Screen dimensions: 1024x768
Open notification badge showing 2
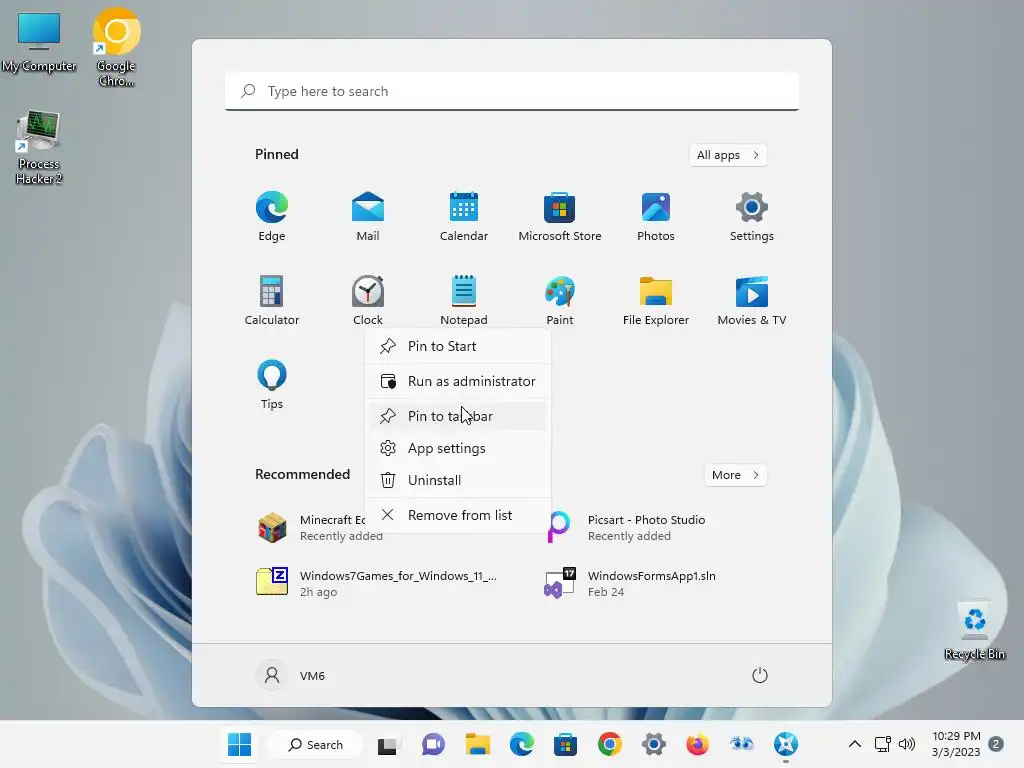pyautogui.click(x=996, y=744)
